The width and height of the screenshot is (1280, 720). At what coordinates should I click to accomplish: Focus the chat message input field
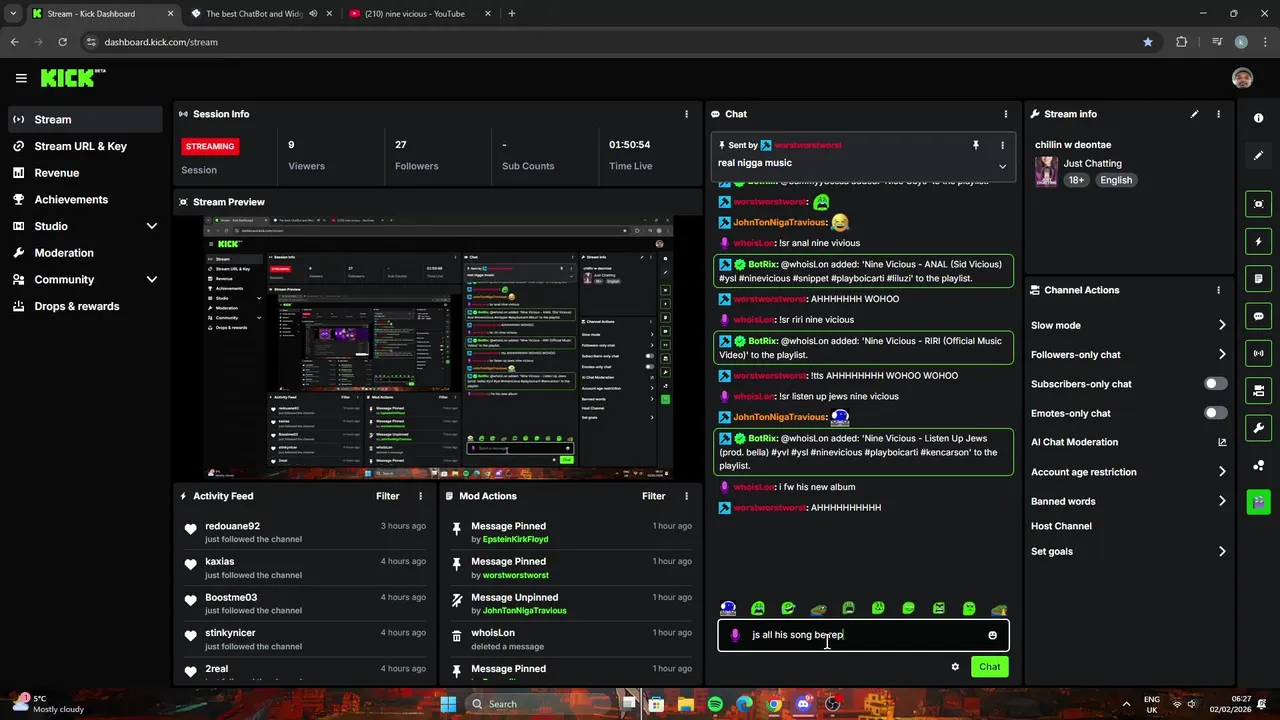coord(864,635)
